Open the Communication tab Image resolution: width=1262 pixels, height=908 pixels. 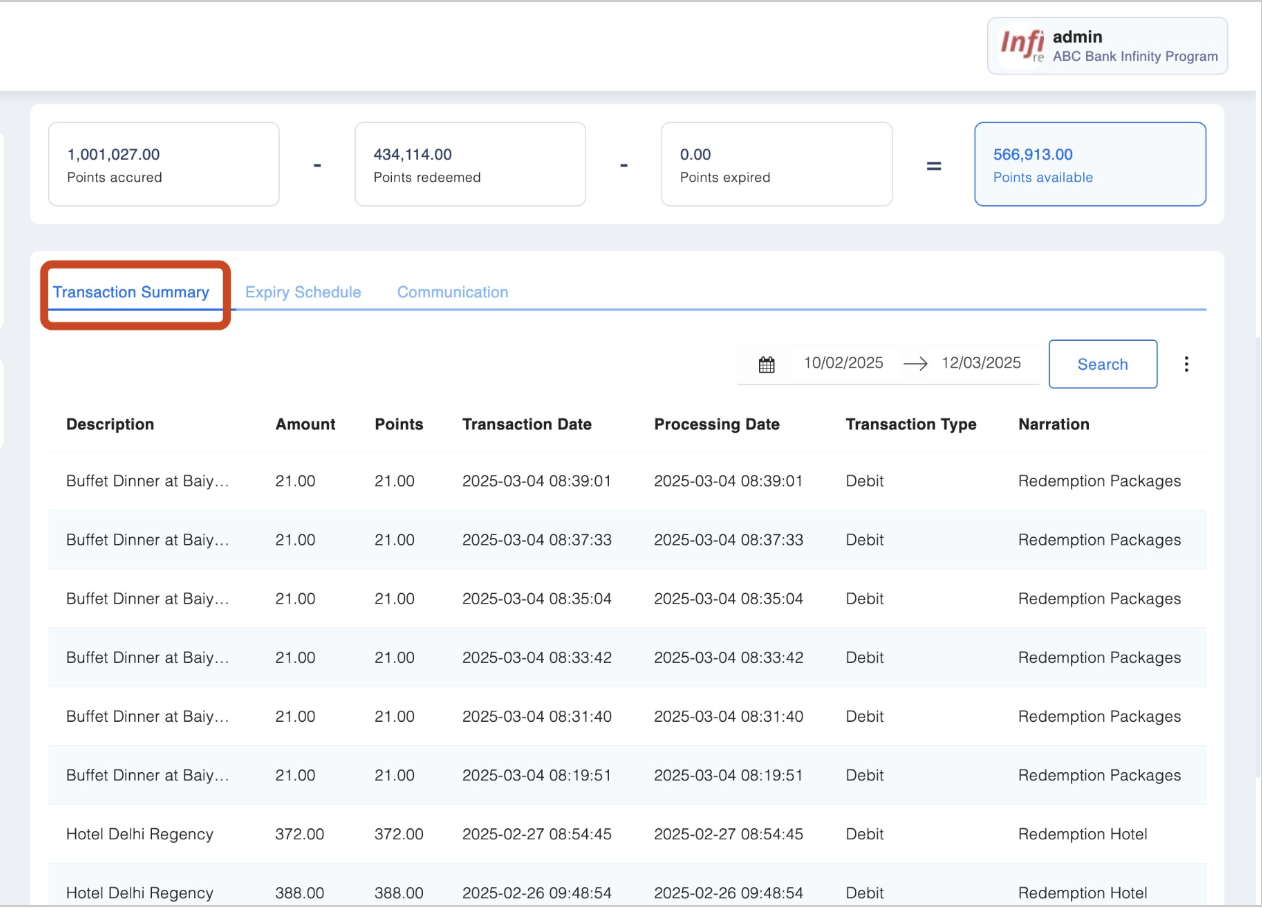coord(452,292)
